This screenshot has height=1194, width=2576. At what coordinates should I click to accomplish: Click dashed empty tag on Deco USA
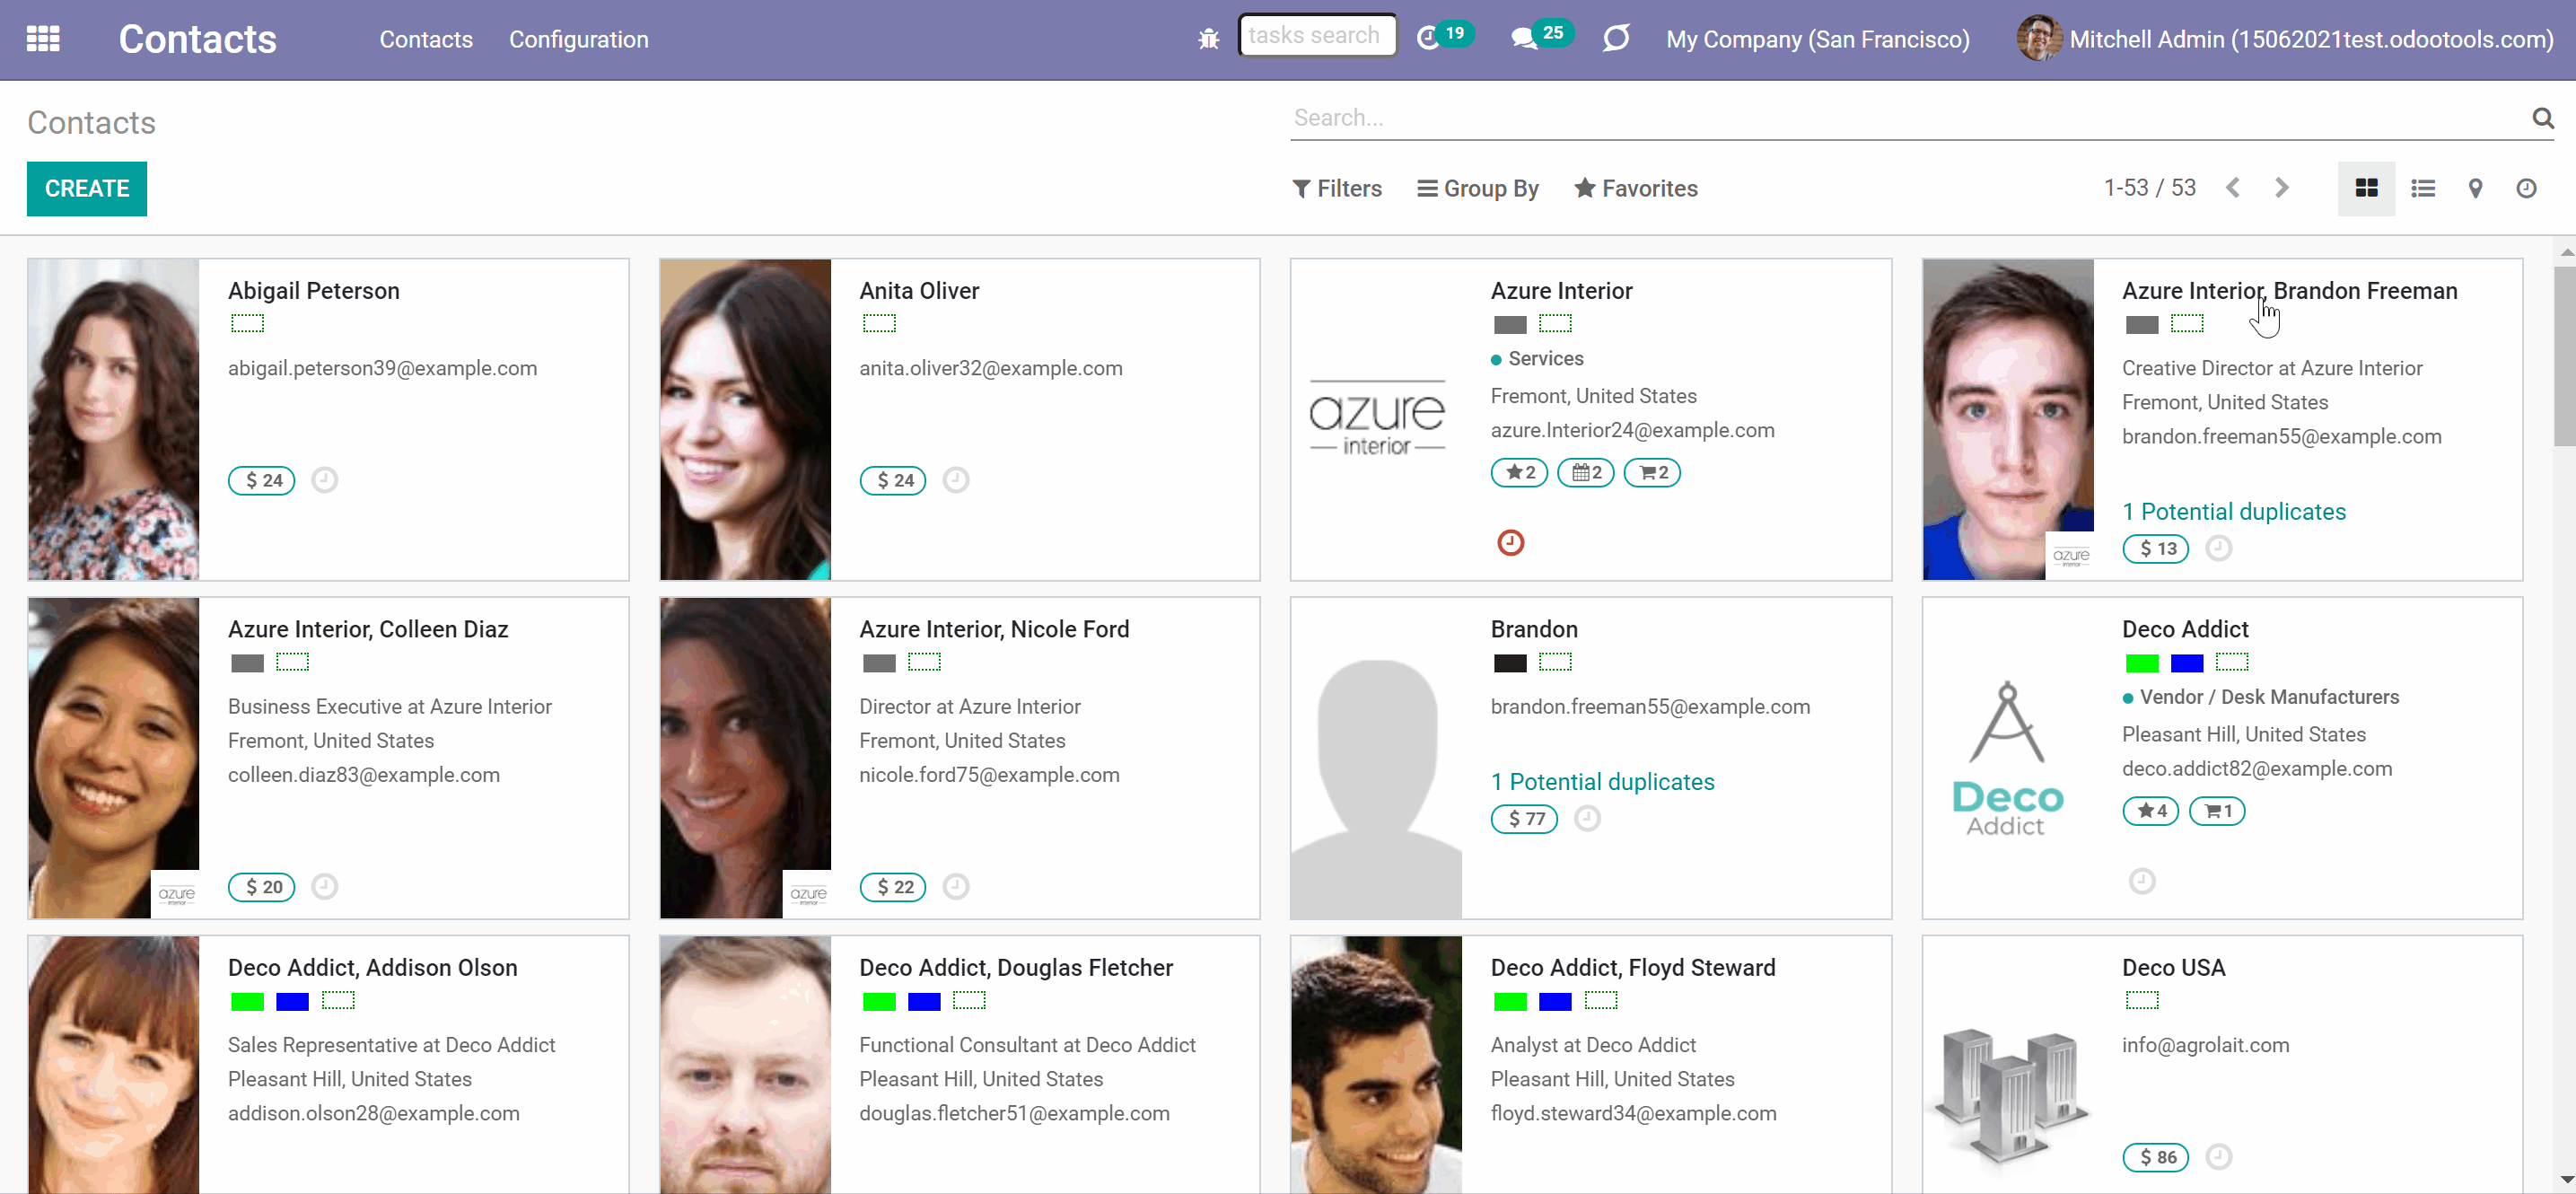[x=2141, y=1000]
